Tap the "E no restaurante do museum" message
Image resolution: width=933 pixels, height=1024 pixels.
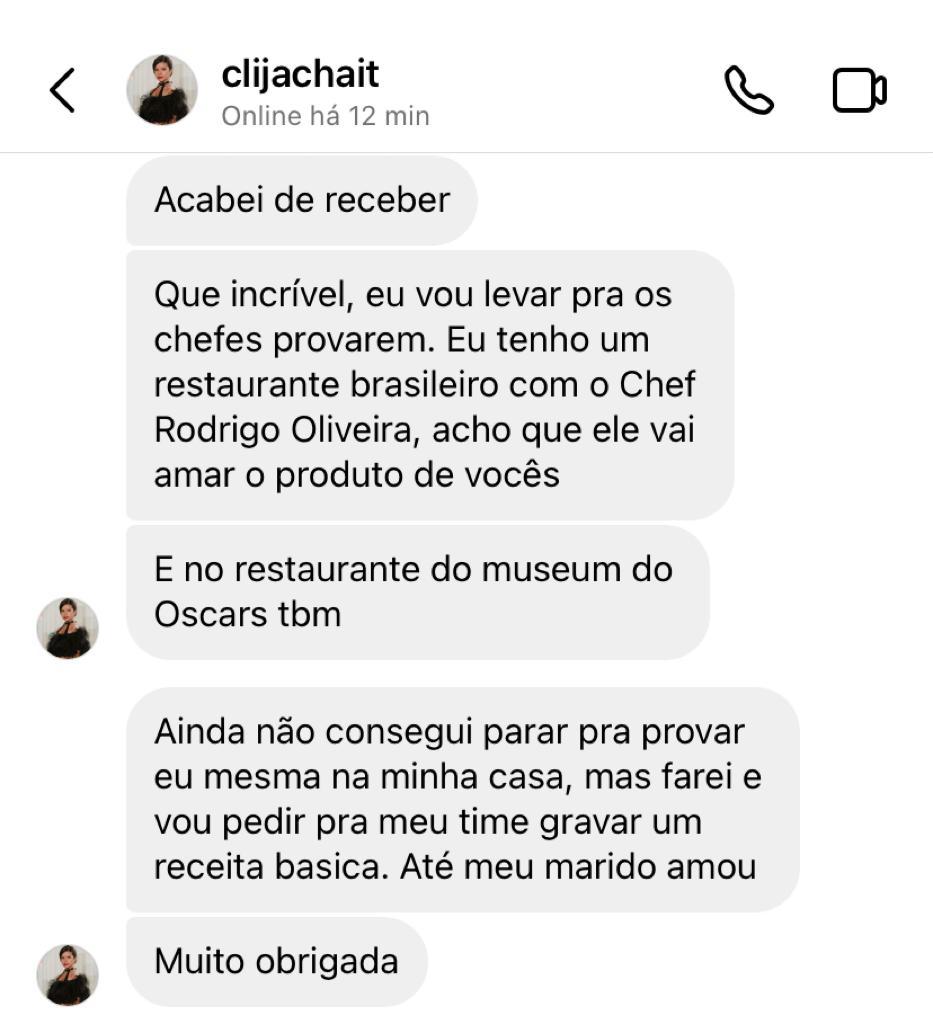click(418, 592)
